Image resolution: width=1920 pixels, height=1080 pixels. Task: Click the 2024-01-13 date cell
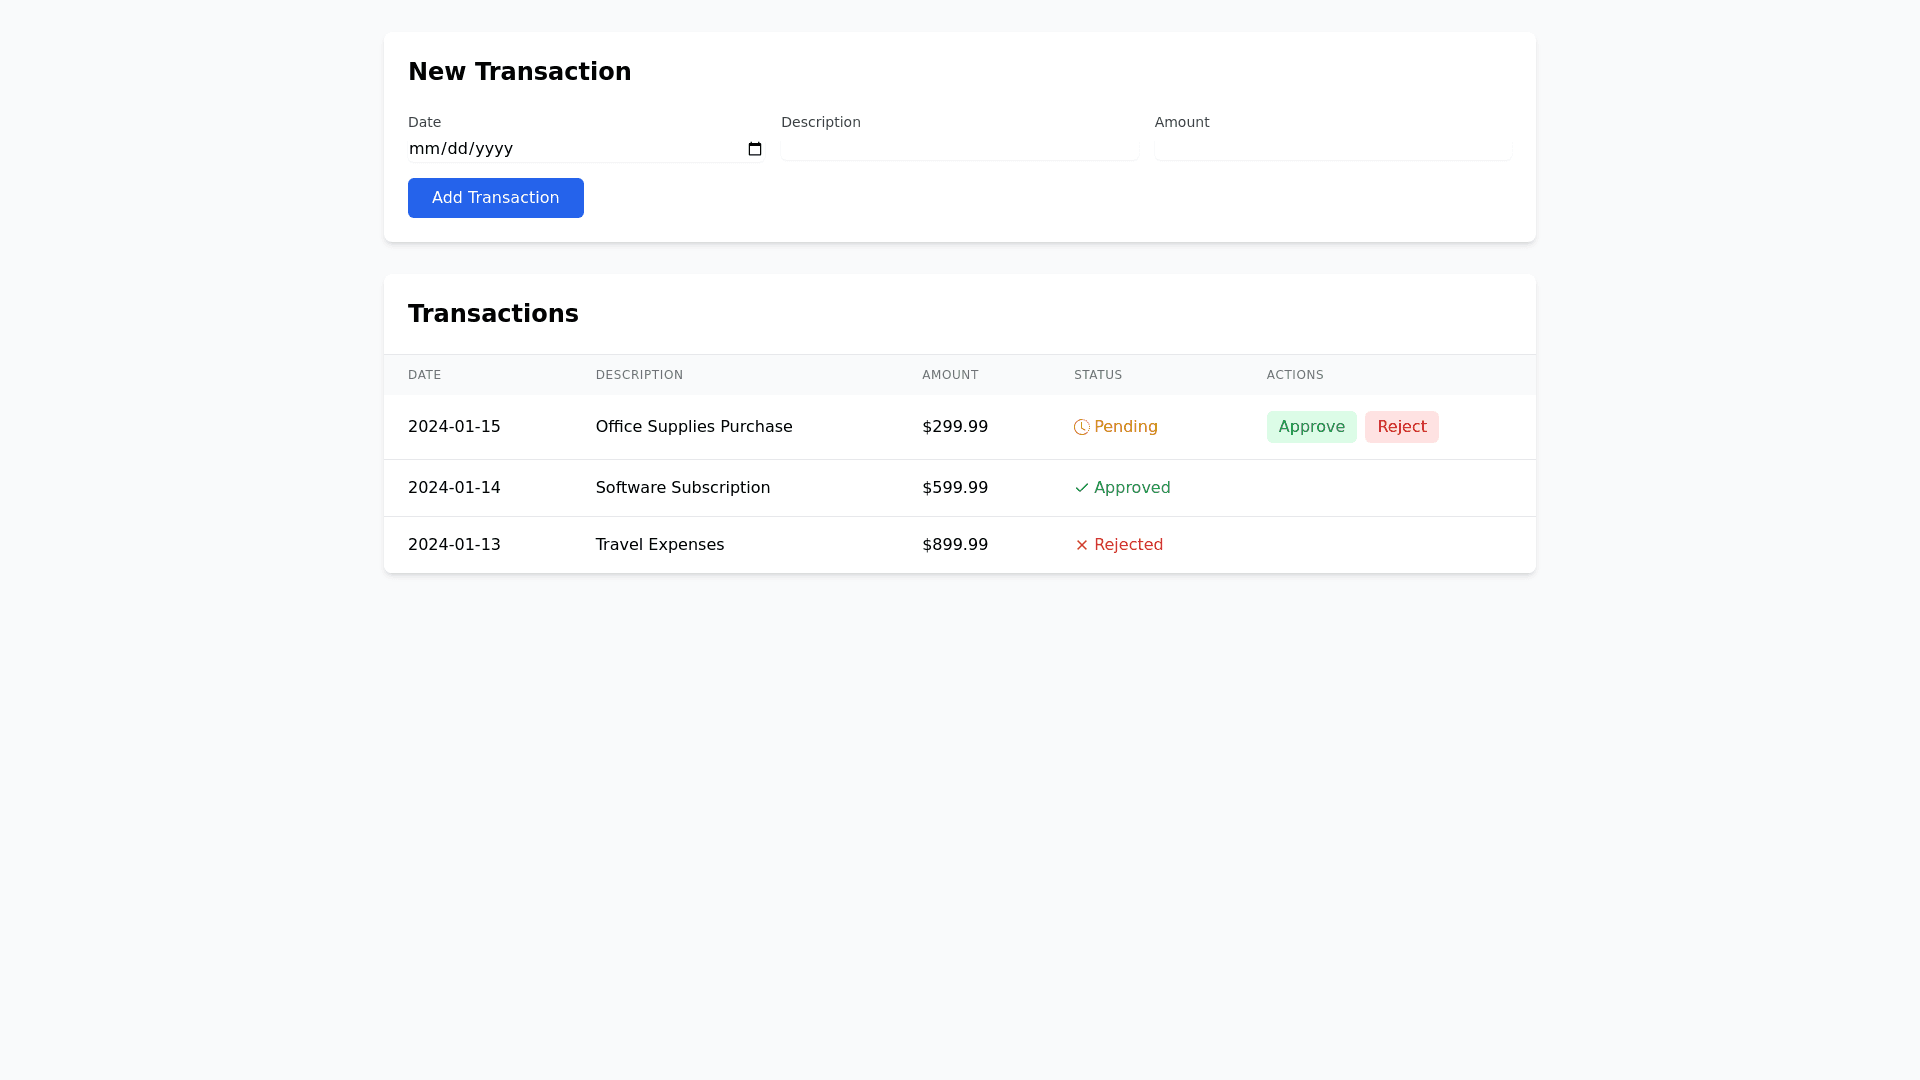point(454,545)
